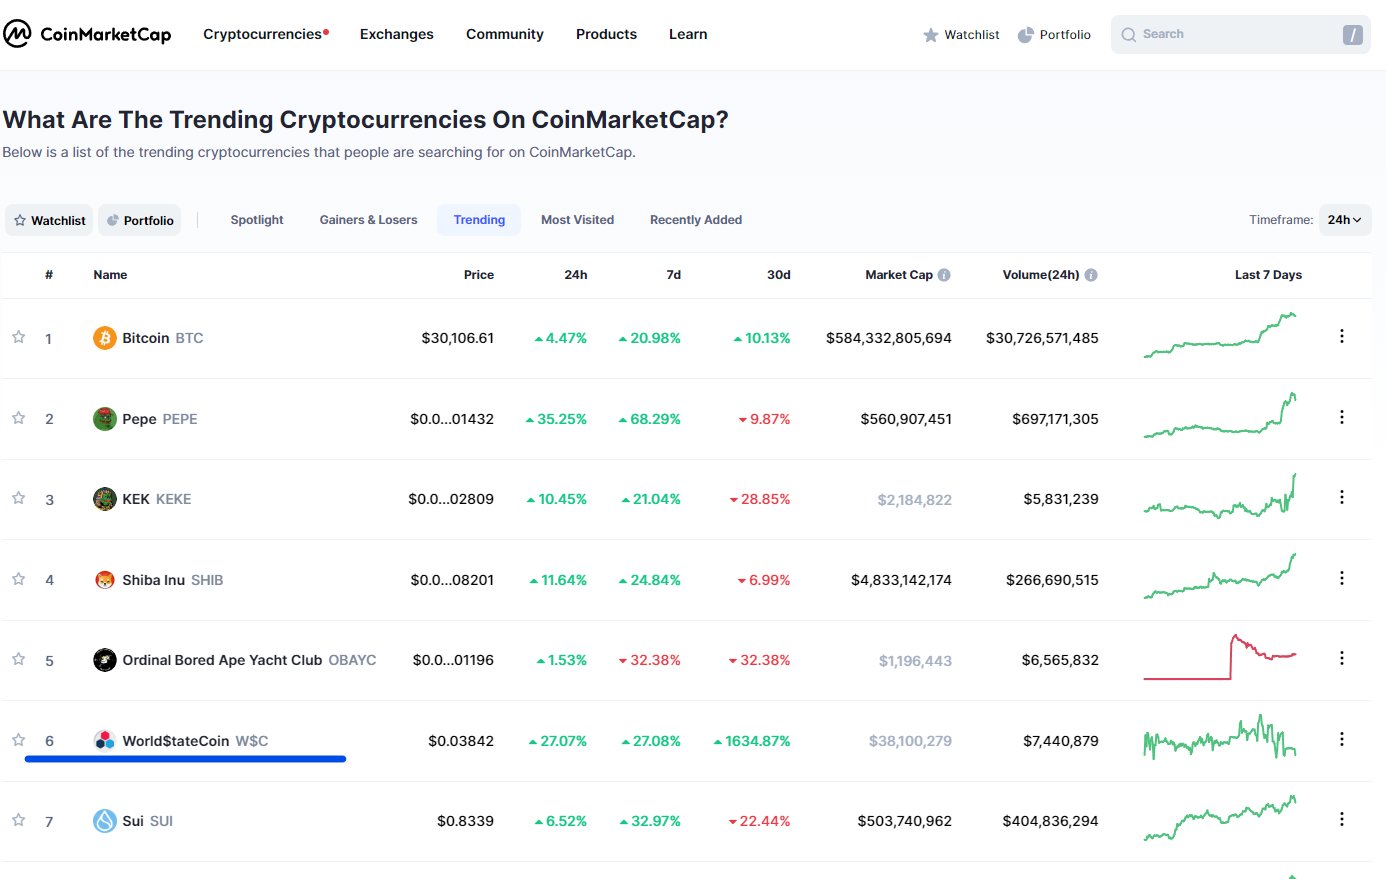The image size is (1386, 879).
Task: Open Volume(24h) info tooltip icon
Action: click(x=1091, y=275)
